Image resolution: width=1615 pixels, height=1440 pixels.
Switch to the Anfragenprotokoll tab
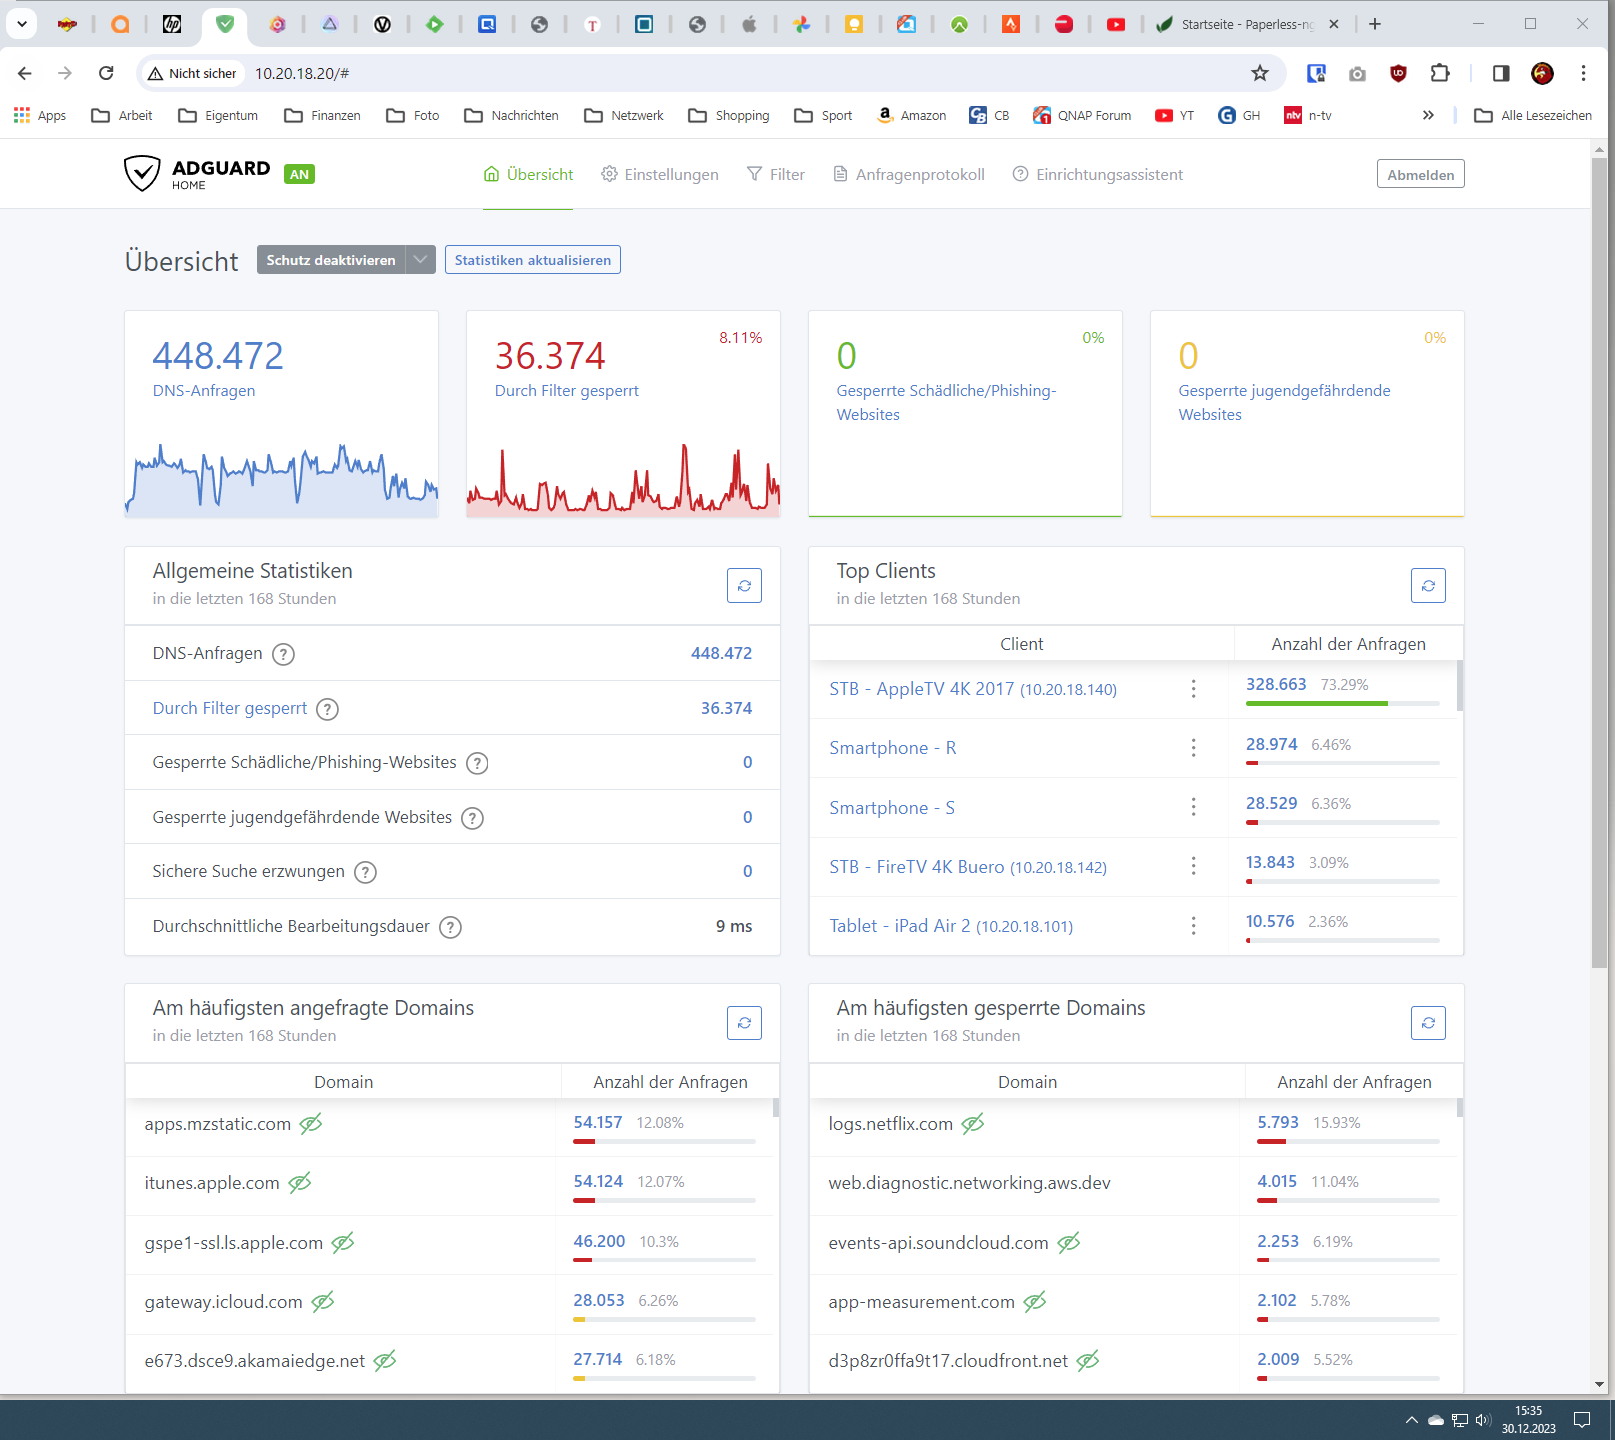909,174
